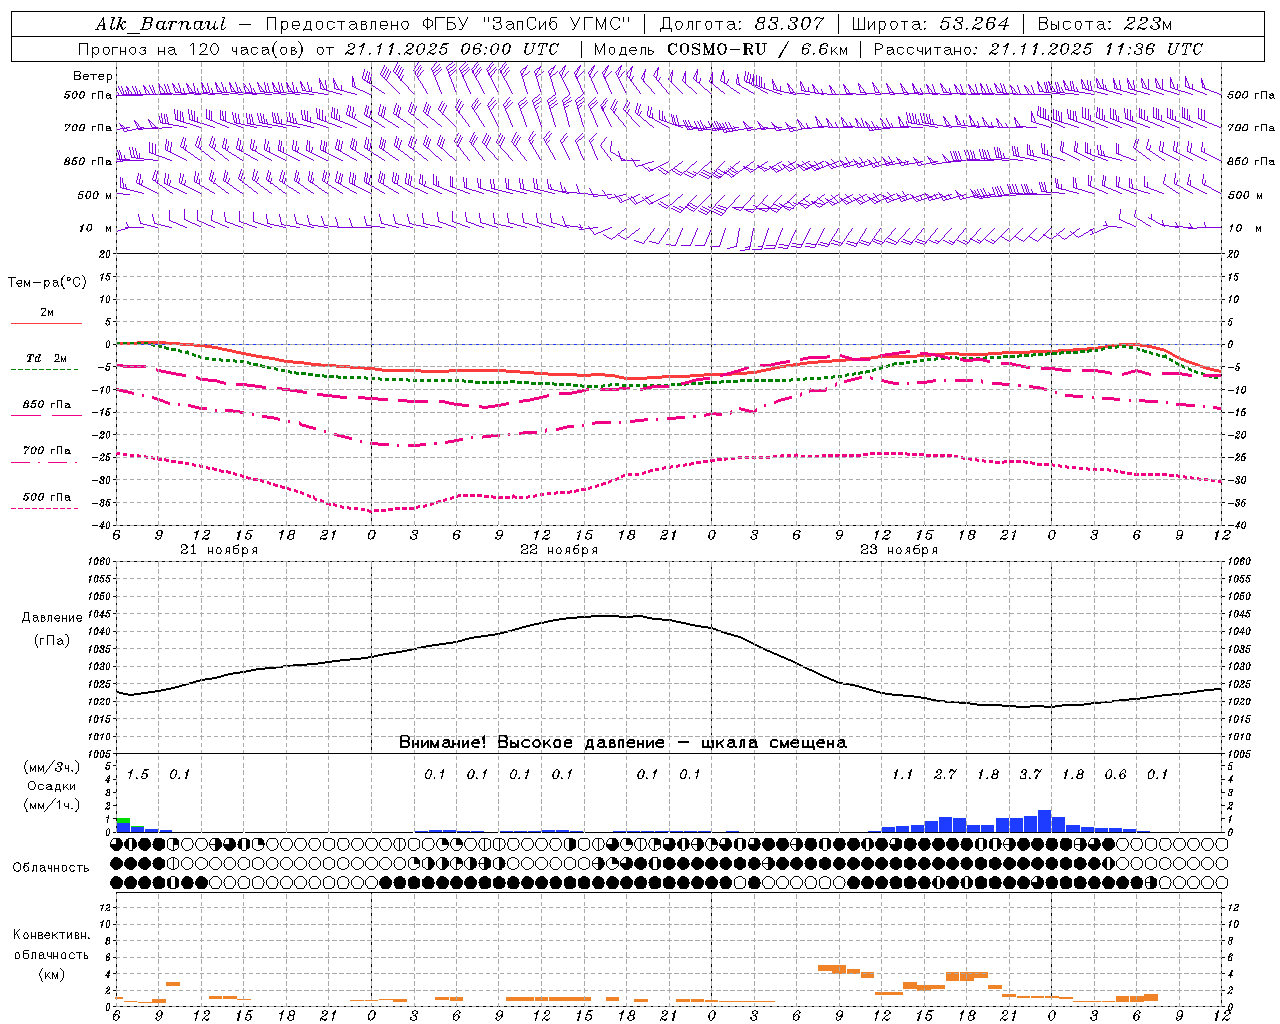This screenshot has height=1024, width=1280.
Task: Click the 700 гПа temperature legend entry
Action: point(47,451)
